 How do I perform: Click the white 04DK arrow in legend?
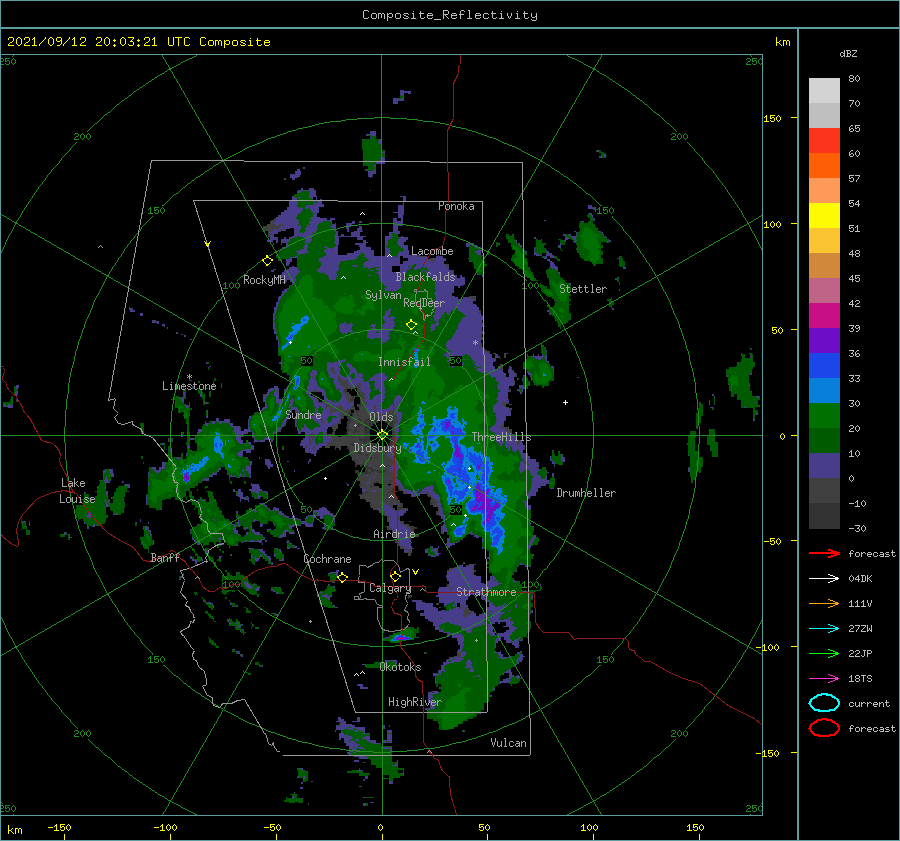pyautogui.click(x=824, y=578)
